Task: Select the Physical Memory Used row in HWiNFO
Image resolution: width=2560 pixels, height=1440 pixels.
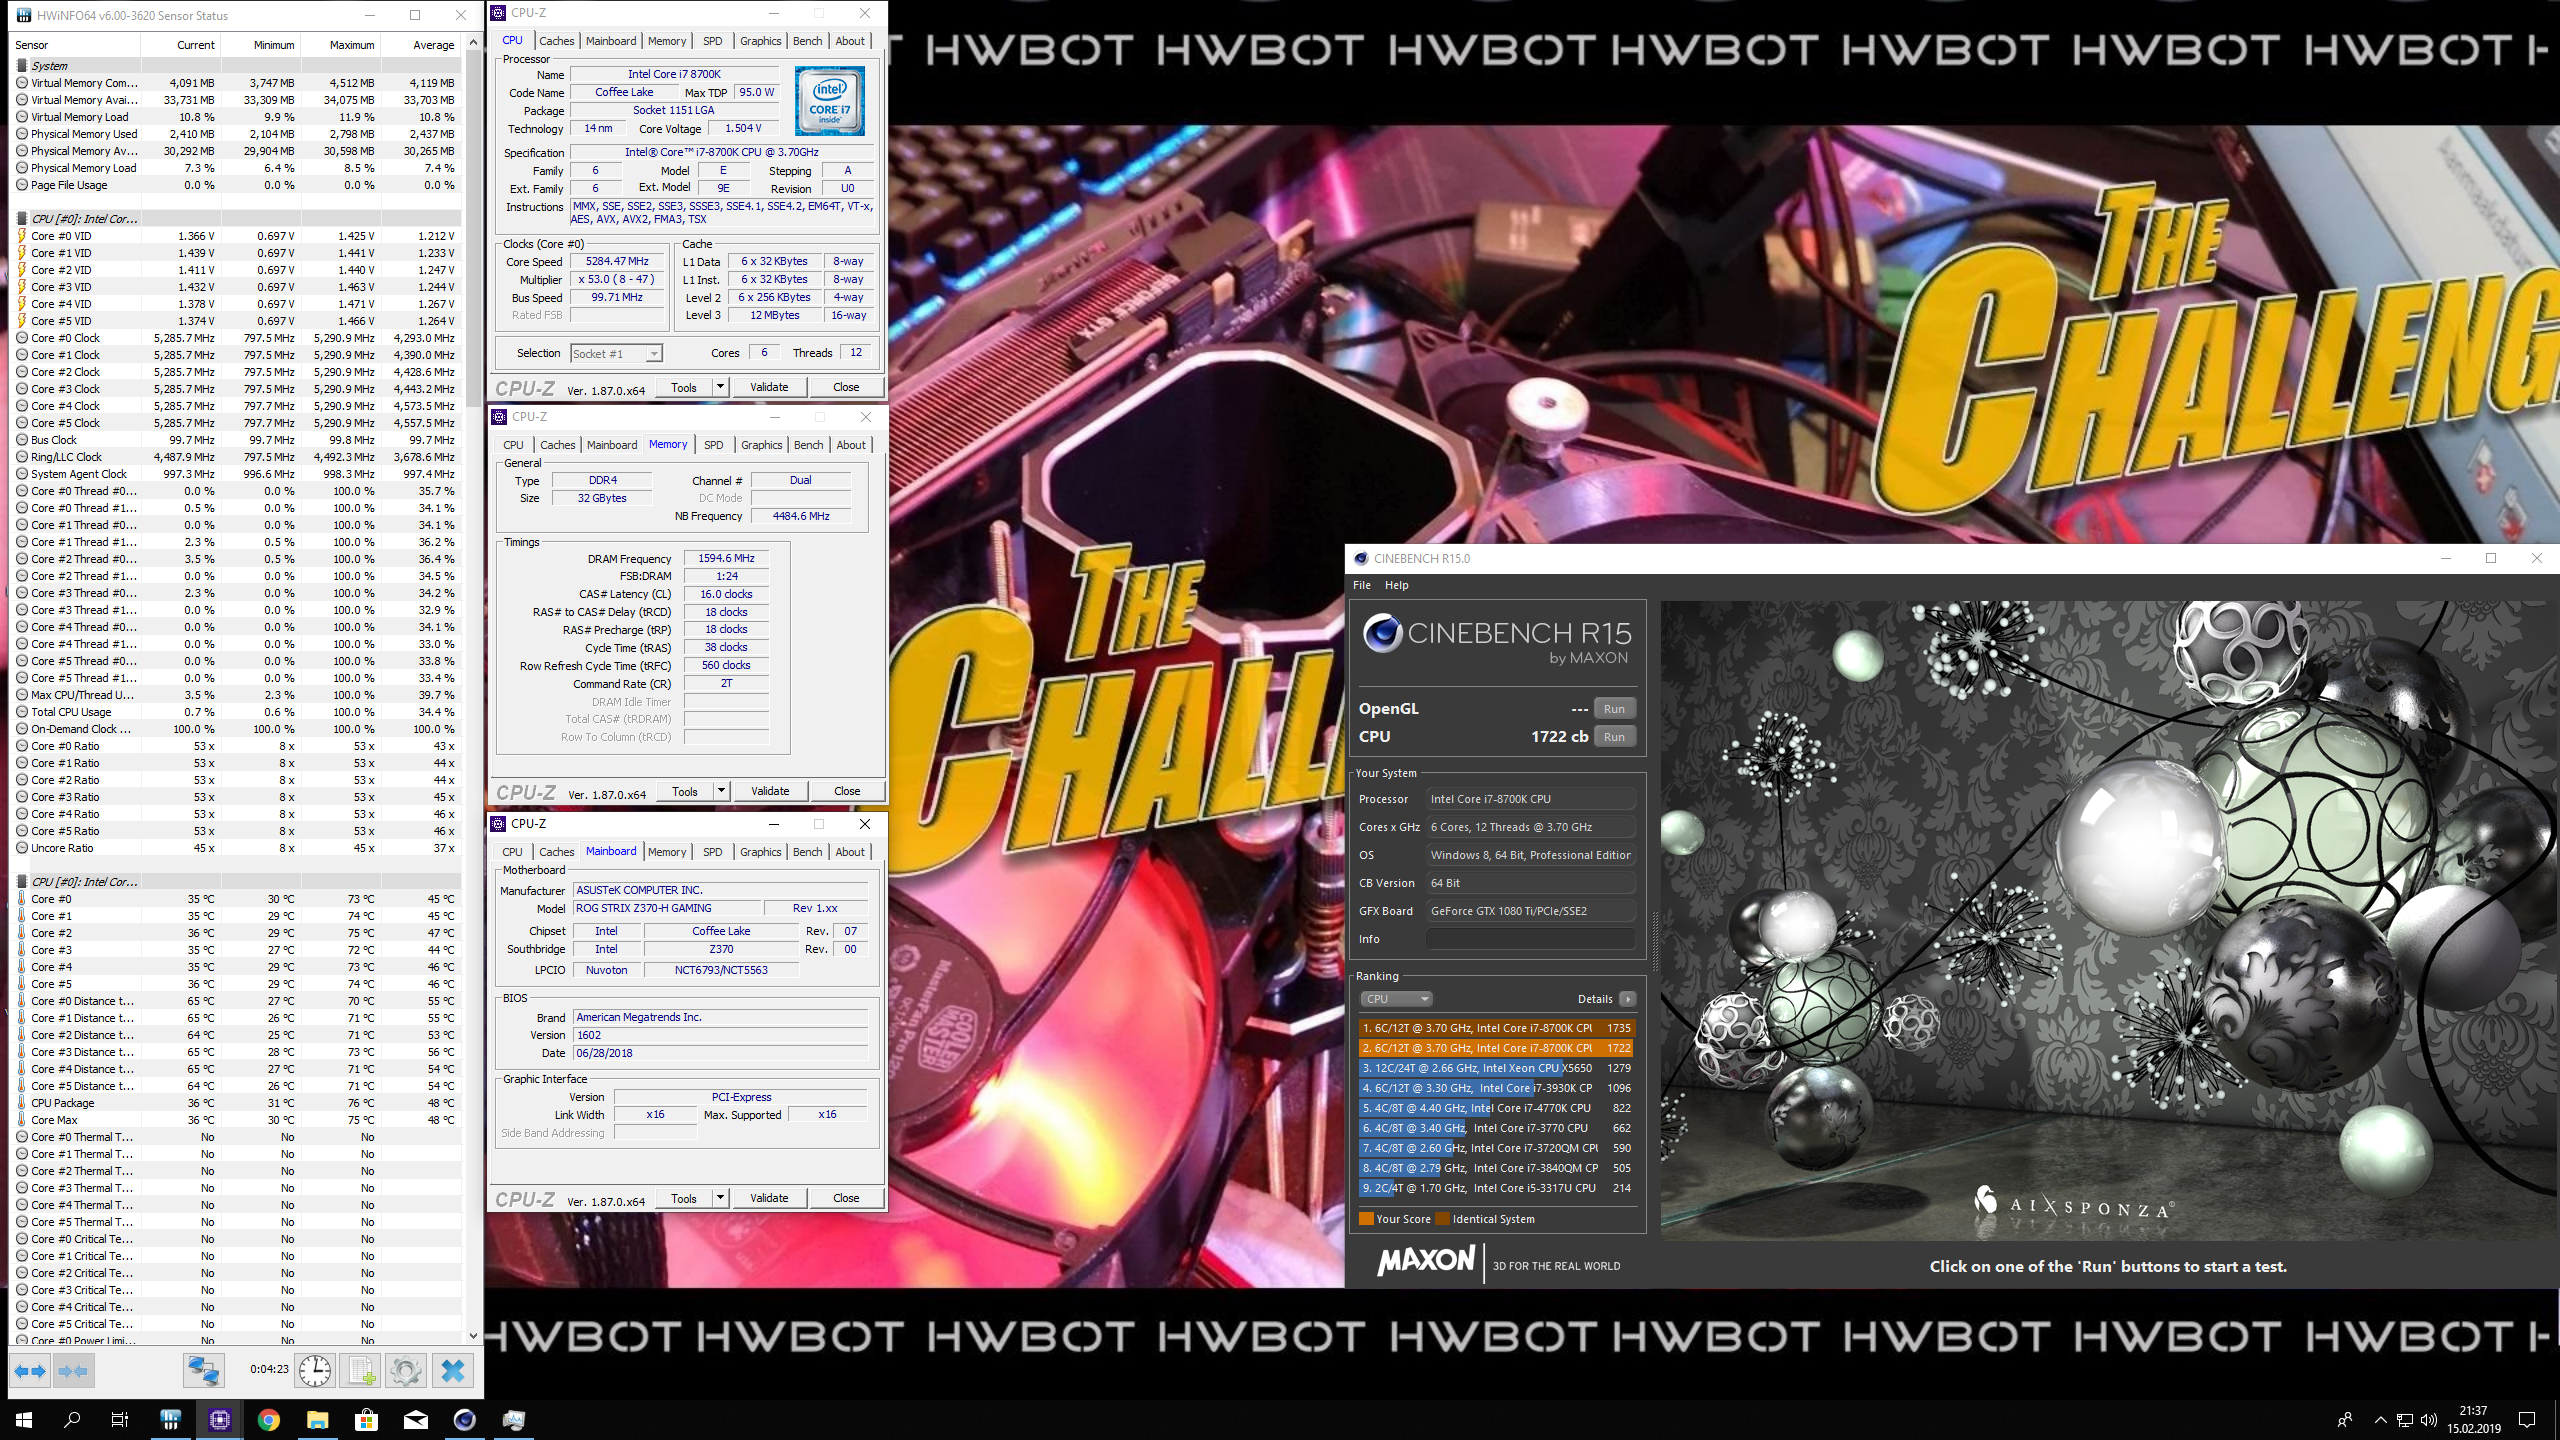Action: coord(235,134)
